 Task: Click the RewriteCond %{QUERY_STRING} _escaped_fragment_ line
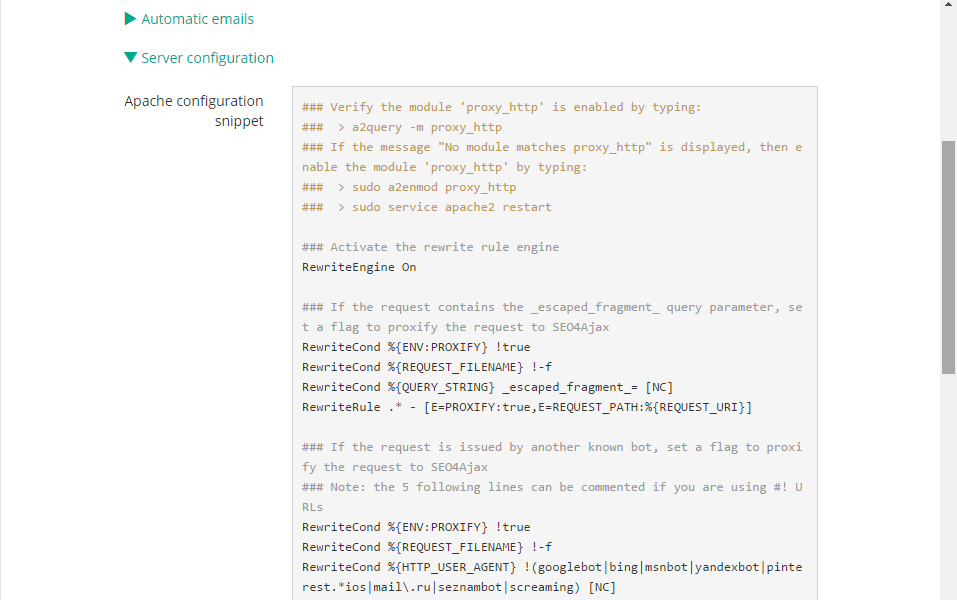(487, 386)
